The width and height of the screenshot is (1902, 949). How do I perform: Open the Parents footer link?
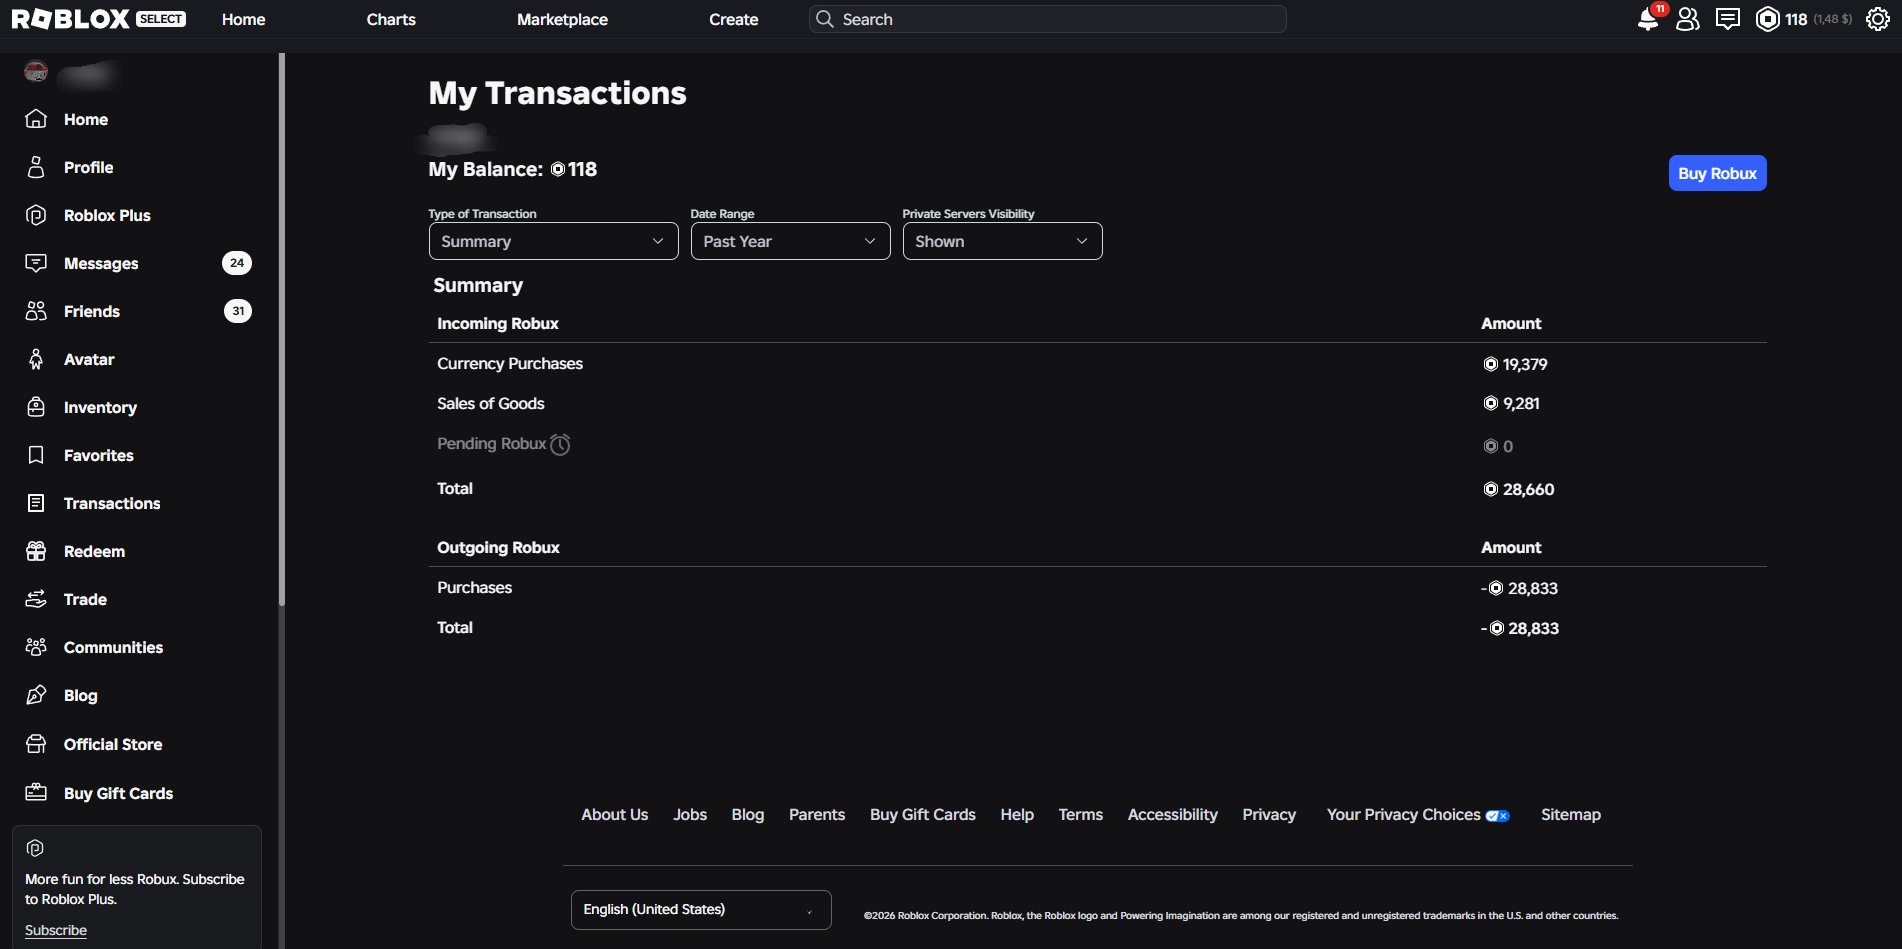[817, 815]
